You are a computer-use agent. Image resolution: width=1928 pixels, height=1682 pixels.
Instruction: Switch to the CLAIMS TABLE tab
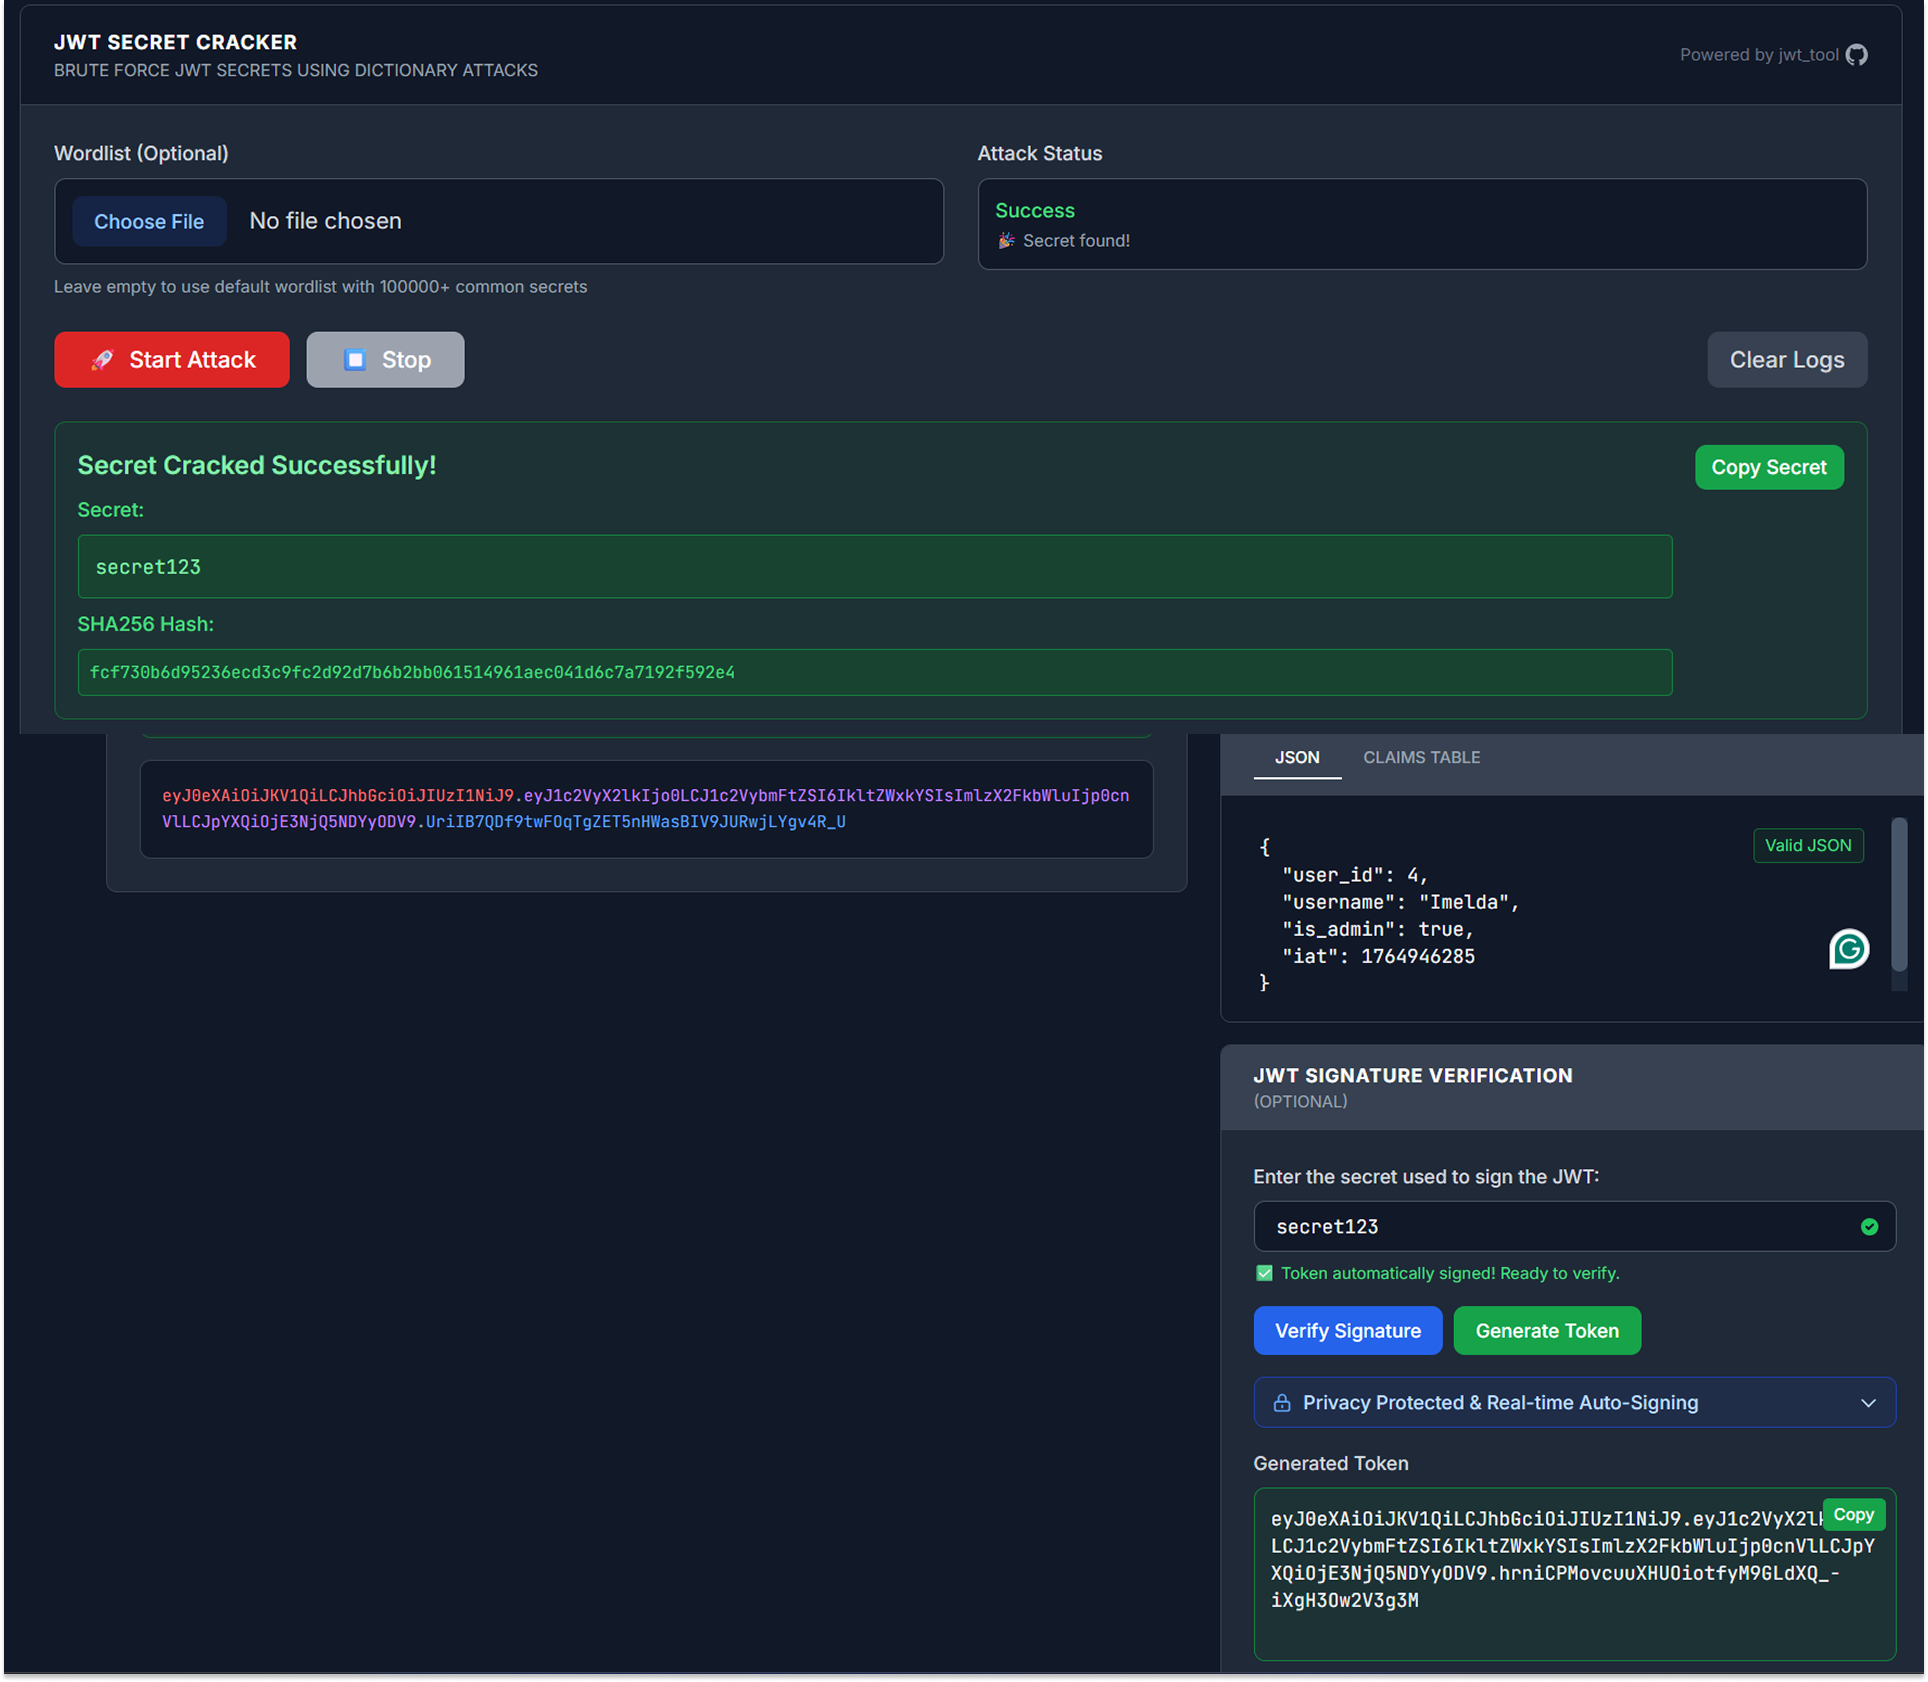pyautogui.click(x=1421, y=758)
